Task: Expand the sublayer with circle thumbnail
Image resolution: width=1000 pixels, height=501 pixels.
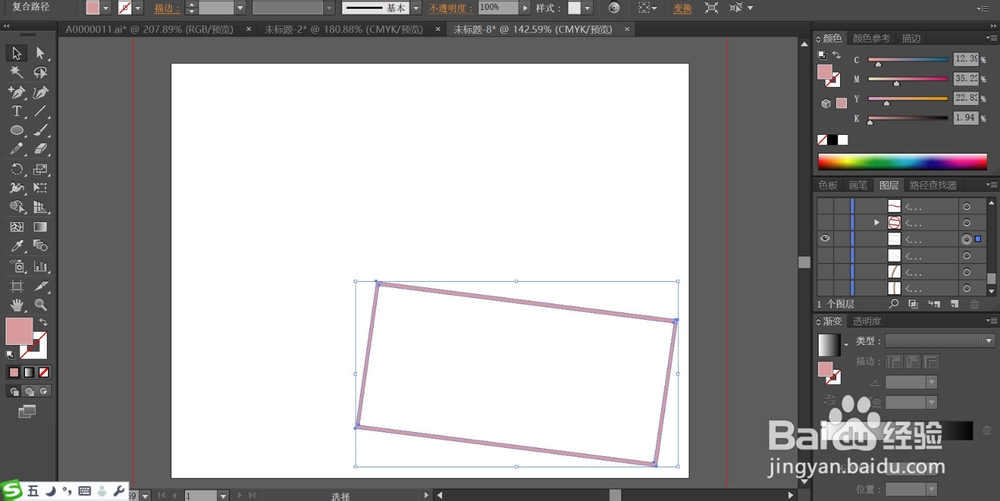Action: point(876,222)
